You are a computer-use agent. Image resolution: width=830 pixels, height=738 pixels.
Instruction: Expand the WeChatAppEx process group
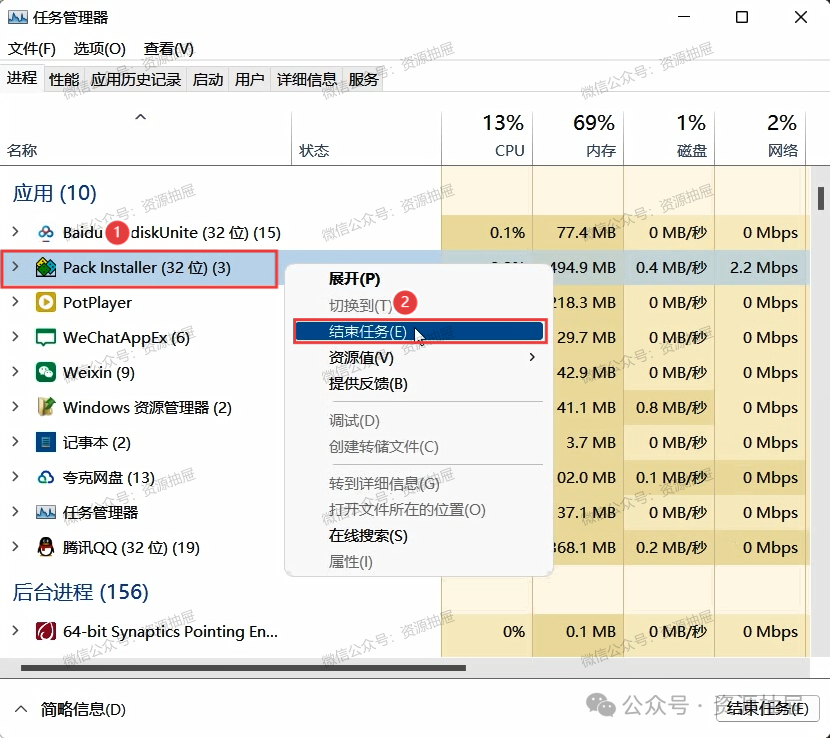point(15,337)
